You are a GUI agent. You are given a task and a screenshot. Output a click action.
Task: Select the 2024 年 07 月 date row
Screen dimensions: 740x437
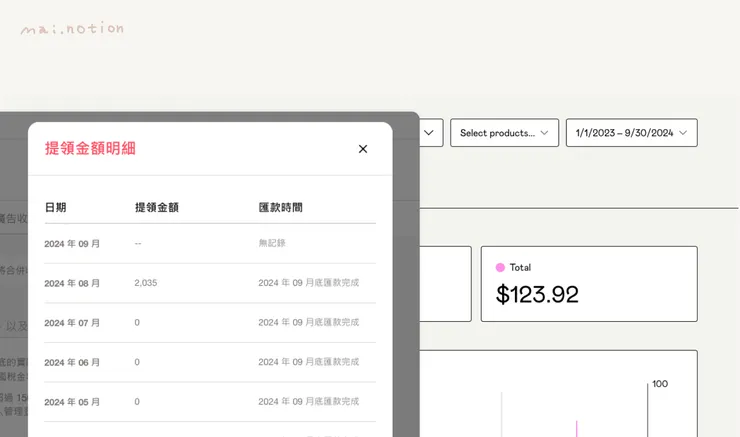pyautogui.click(x=210, y=323)
